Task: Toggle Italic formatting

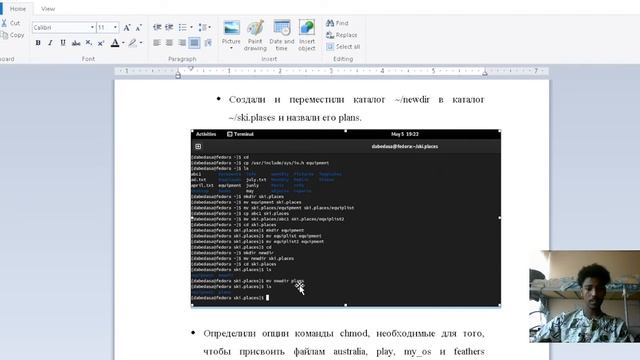Action: (x=50, y=42)
